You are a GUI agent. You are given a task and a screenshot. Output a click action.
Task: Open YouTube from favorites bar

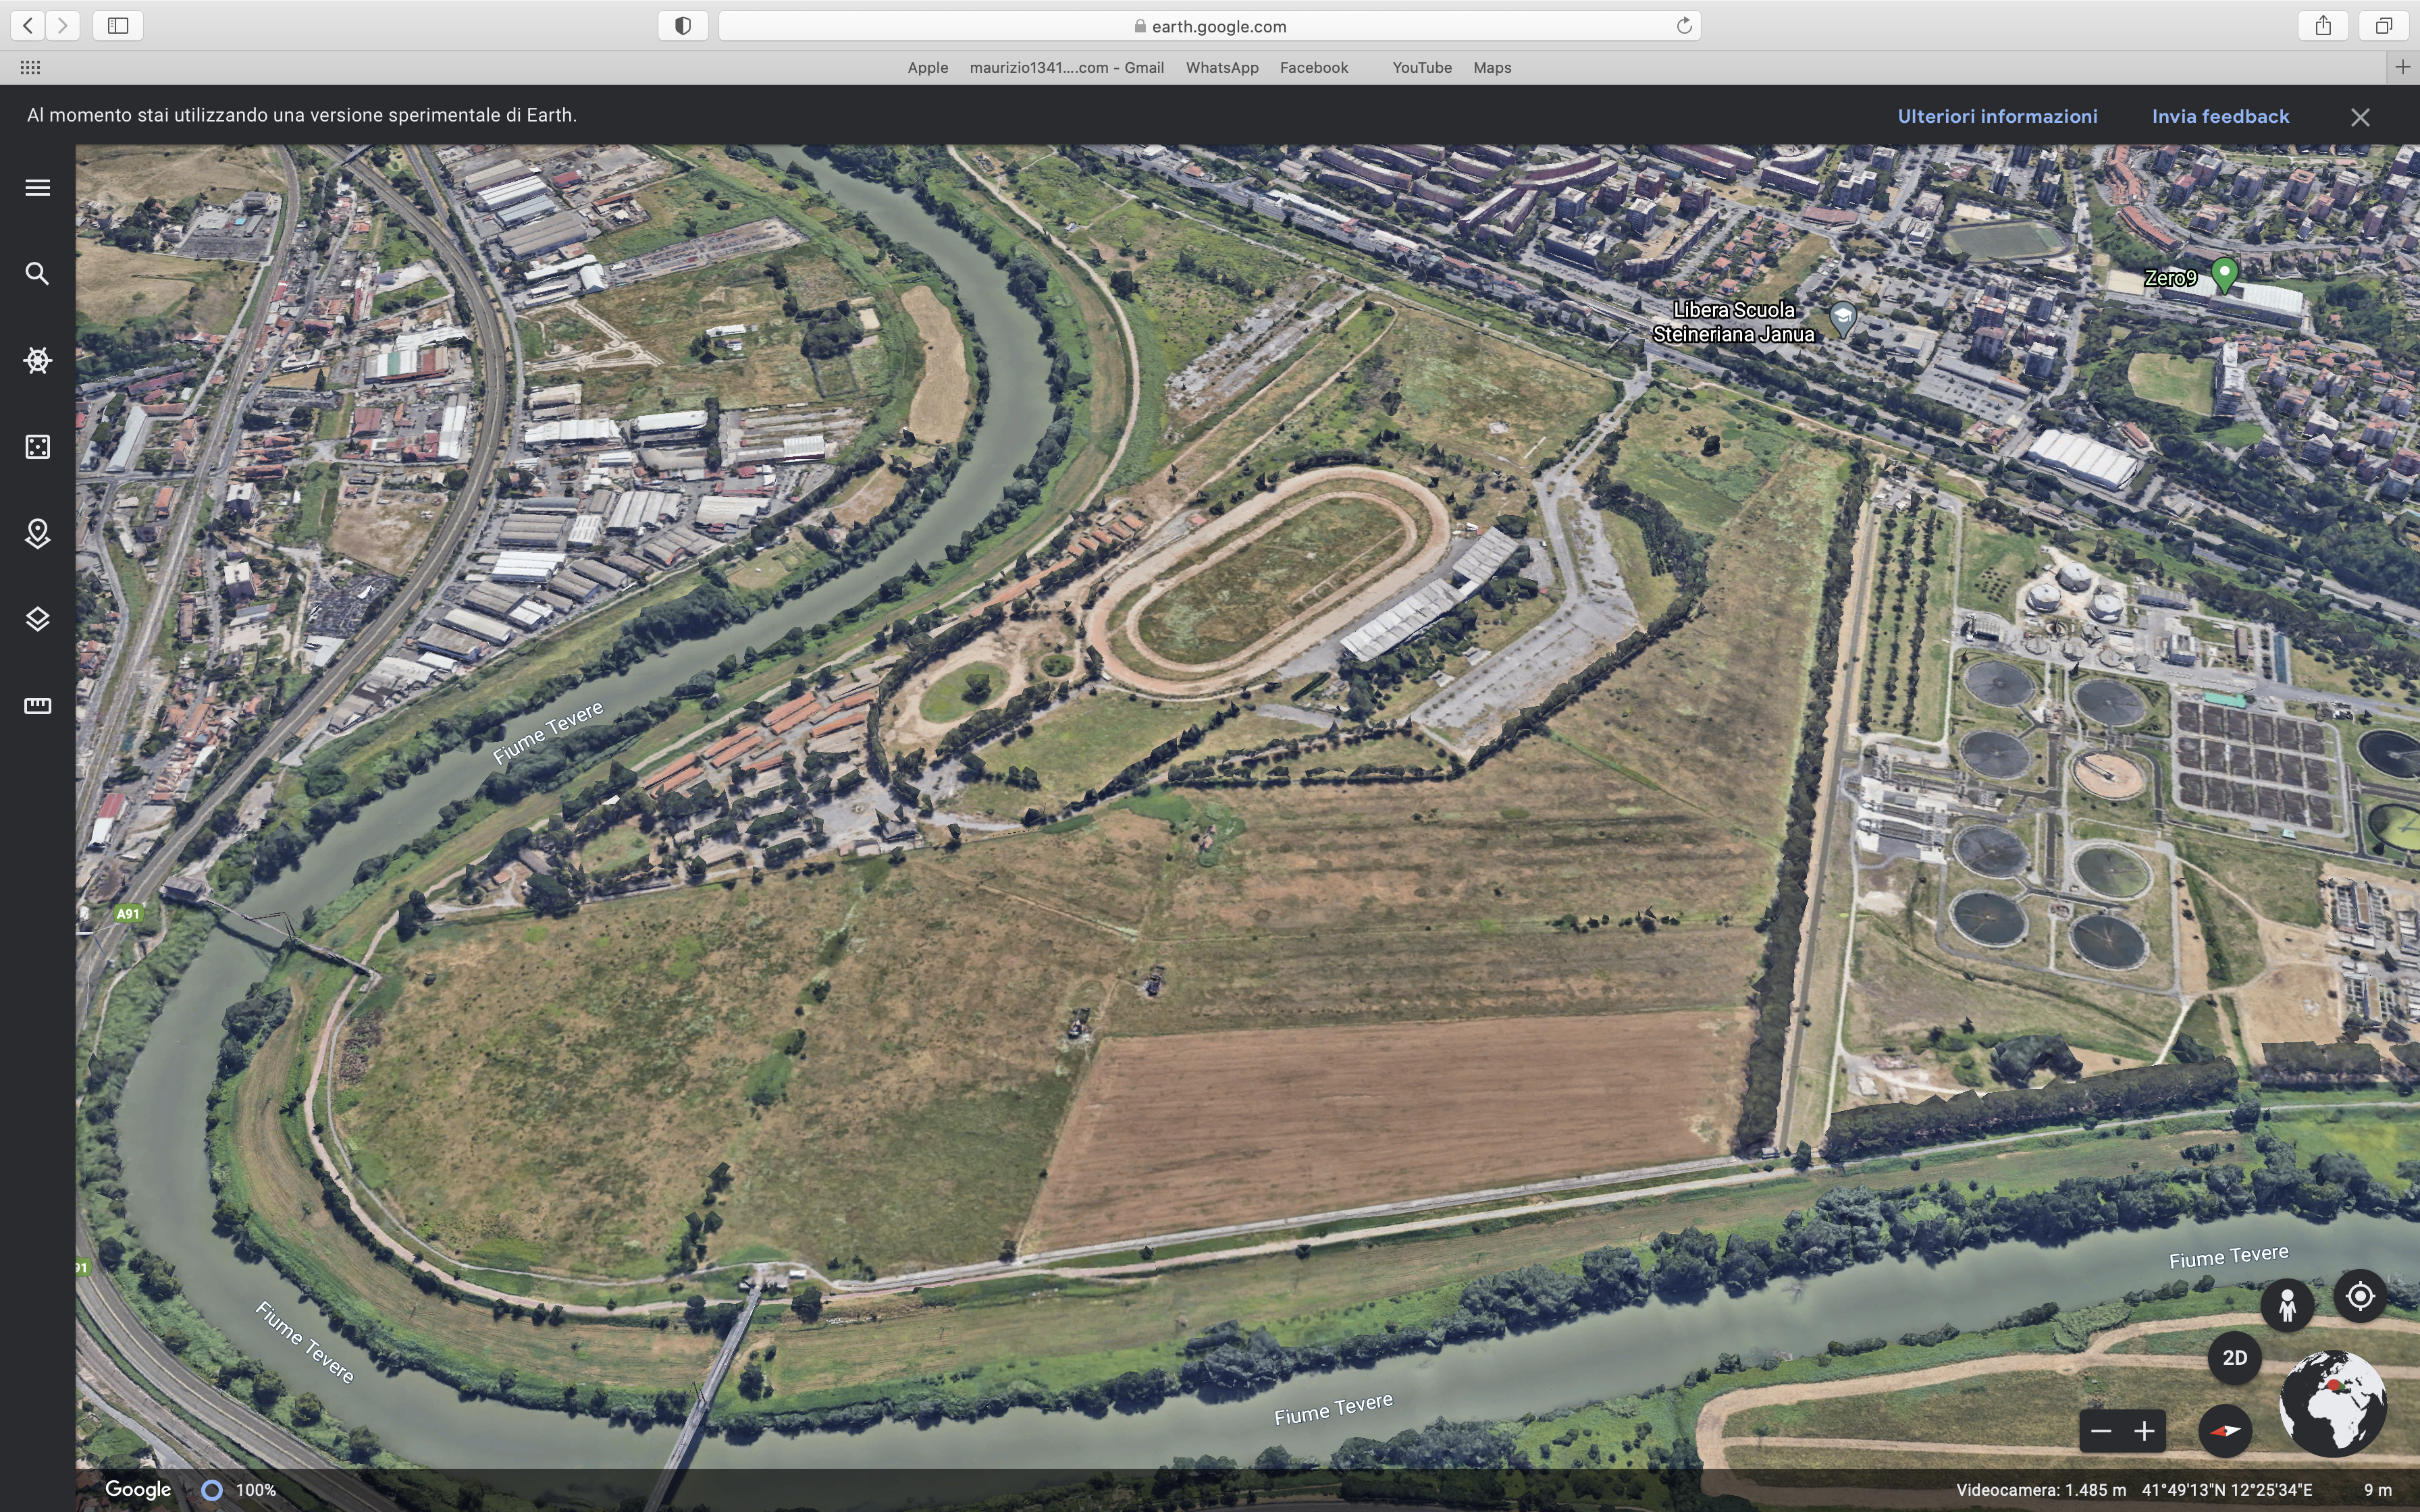point(1421,68)
